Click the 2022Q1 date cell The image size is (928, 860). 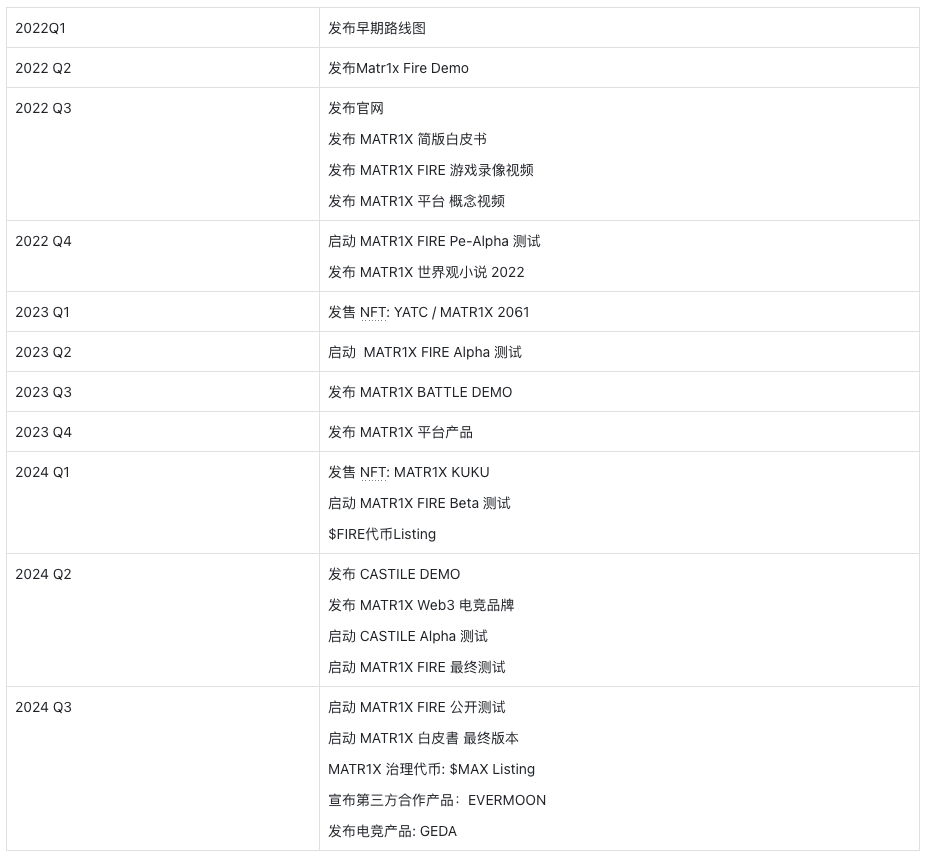click(x=40, y=28)
